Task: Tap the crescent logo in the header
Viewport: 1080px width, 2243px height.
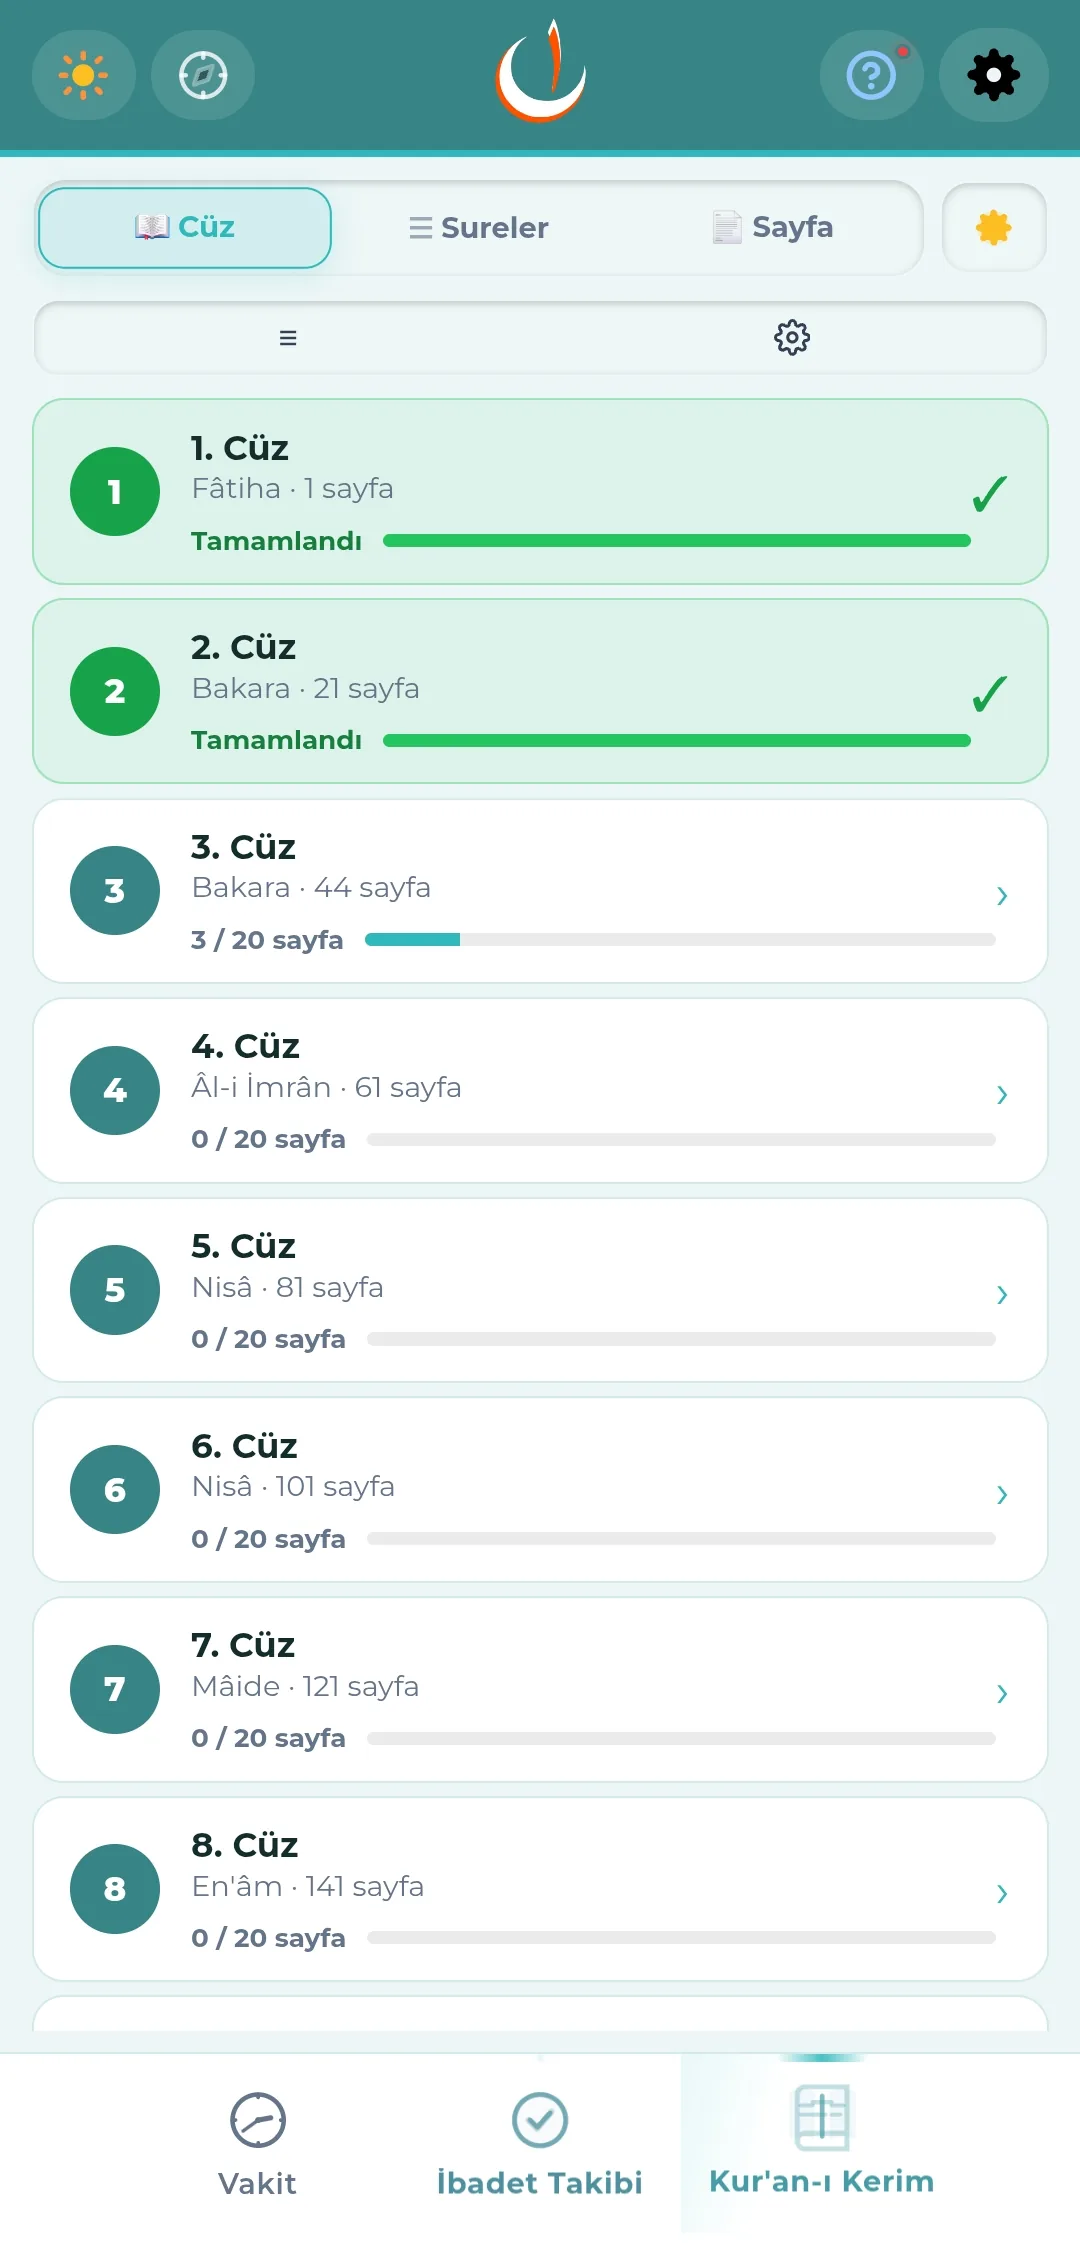Action: point(541,72)
